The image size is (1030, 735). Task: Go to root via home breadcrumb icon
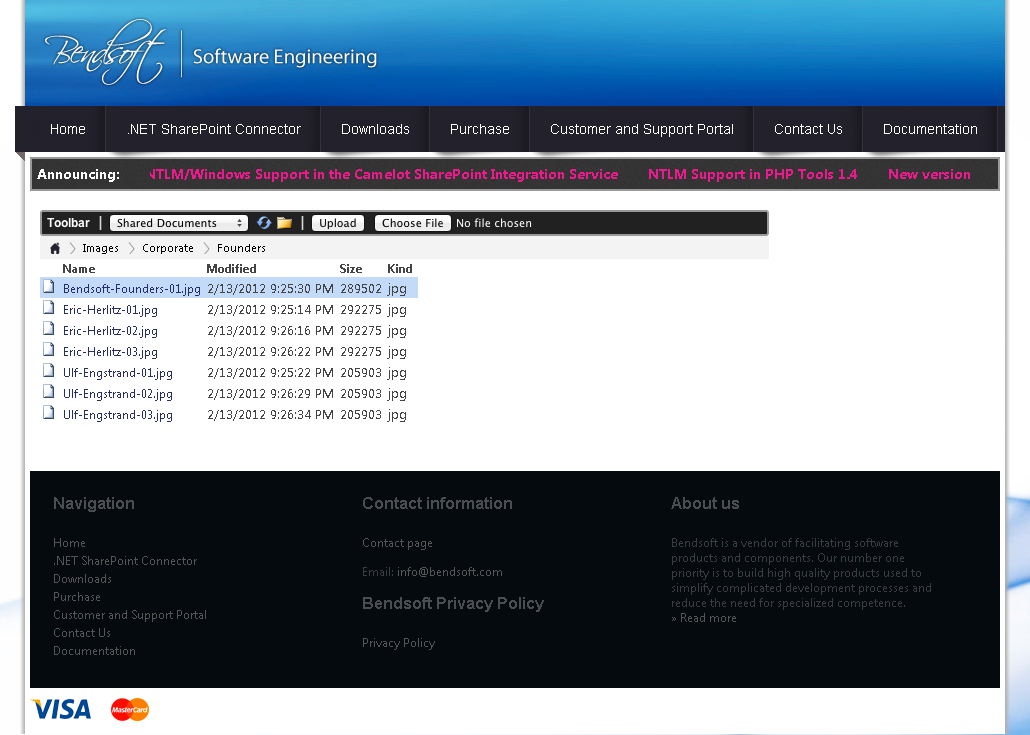(x=55, y=248)
